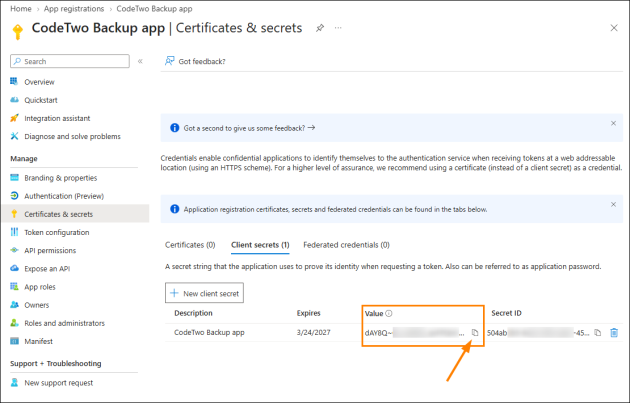
Task: Click the Authentication (Preview) icon
Action: [x=14, y=196]
